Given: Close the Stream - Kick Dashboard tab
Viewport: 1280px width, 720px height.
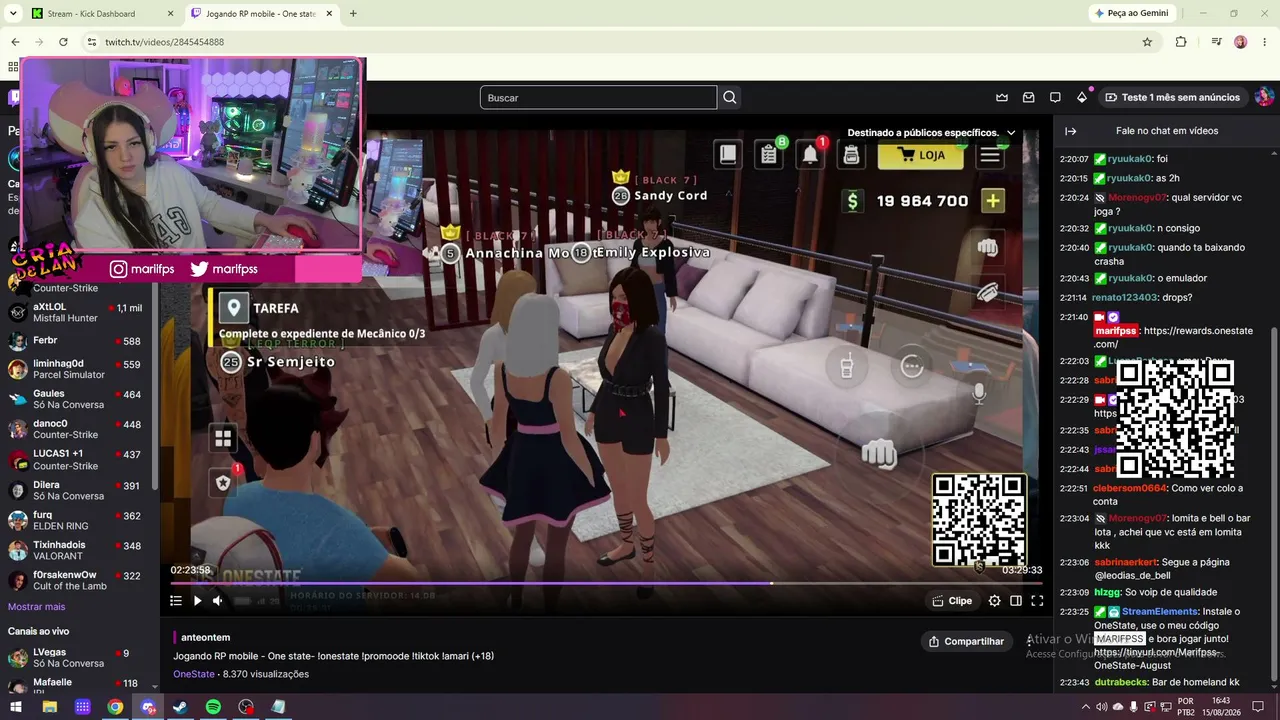Looking at the screenshot, I should click(169, 14).
